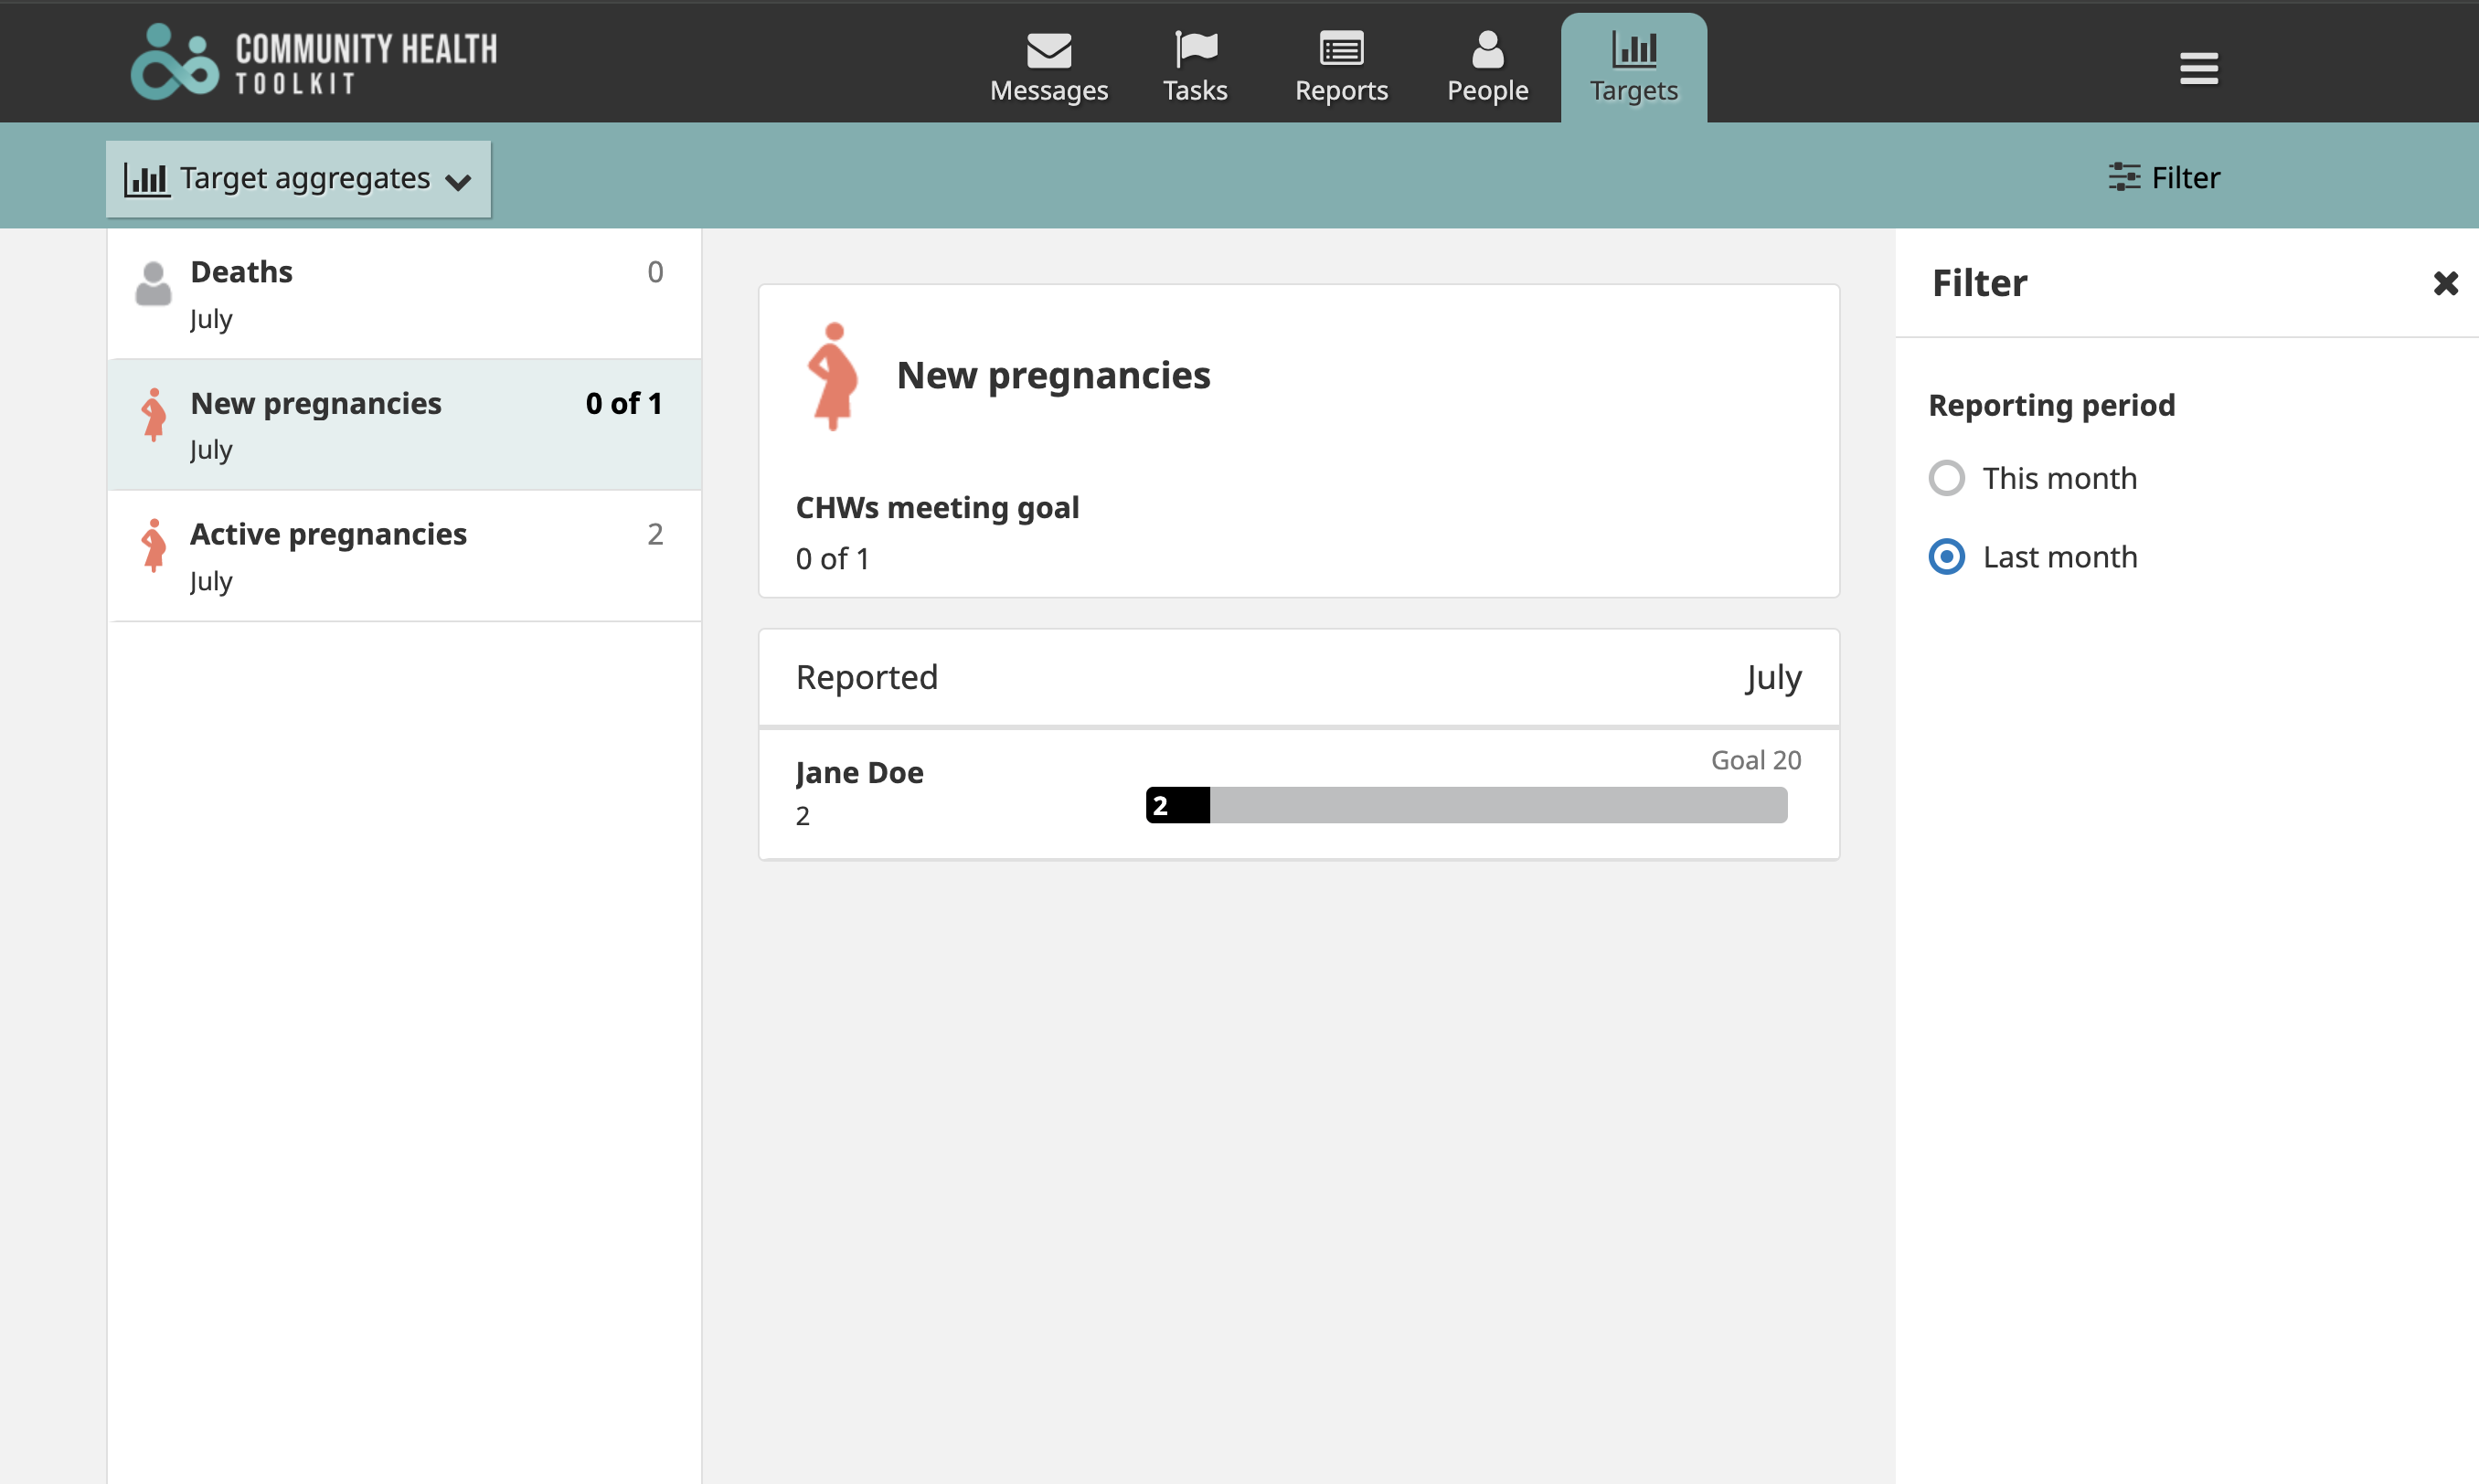Open the hamburger menu
The image size is (2479, 1484).
tap(2198, 68)
